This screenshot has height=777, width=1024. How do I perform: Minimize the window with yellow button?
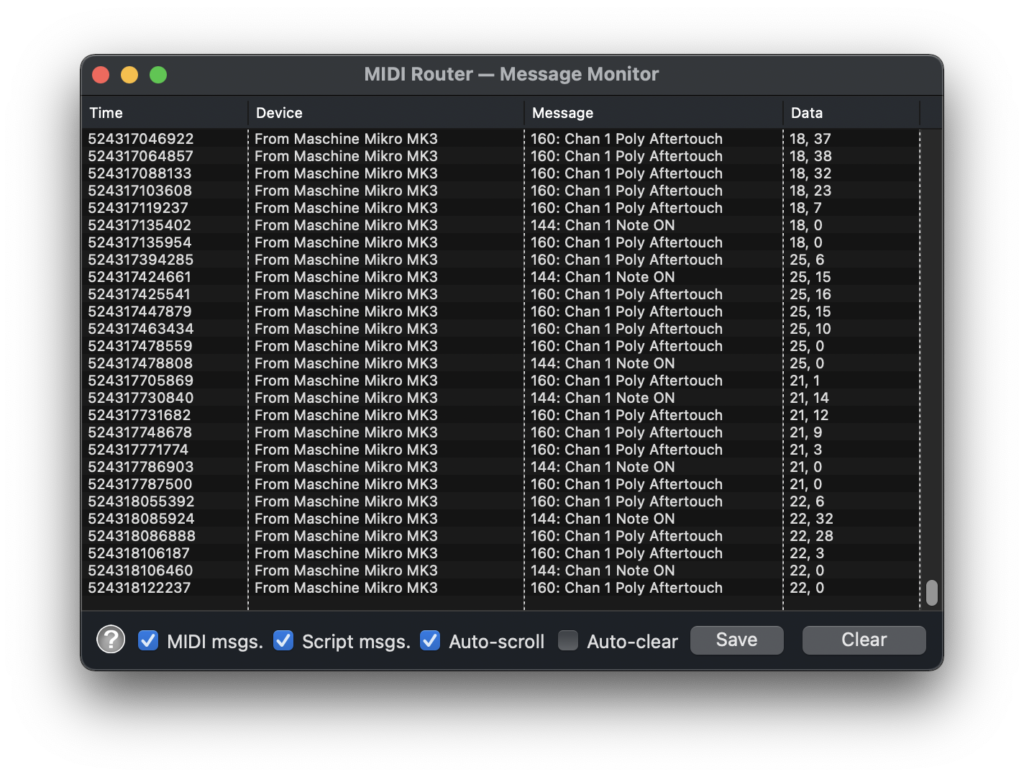(x=130, y=75)
